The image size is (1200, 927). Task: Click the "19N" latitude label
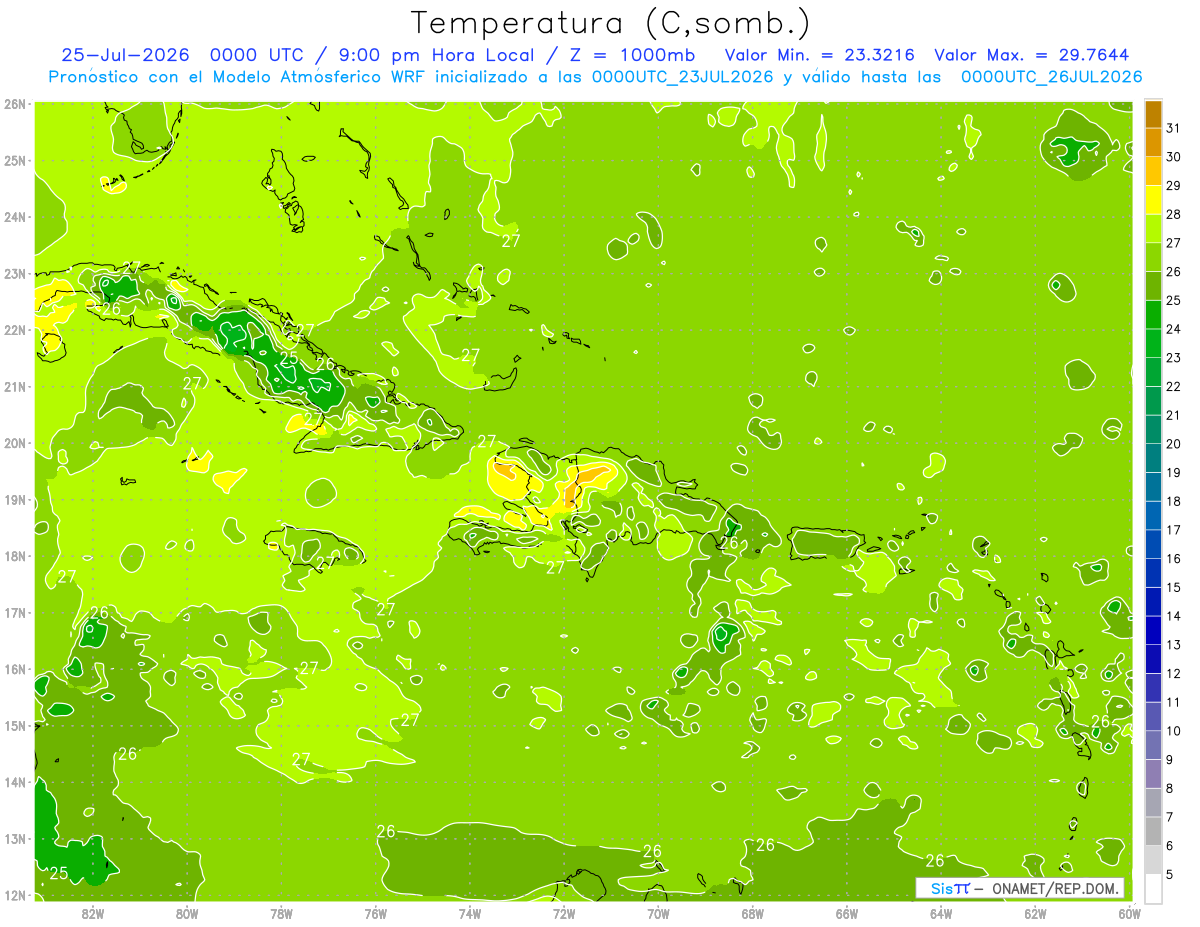coord(14,500)
